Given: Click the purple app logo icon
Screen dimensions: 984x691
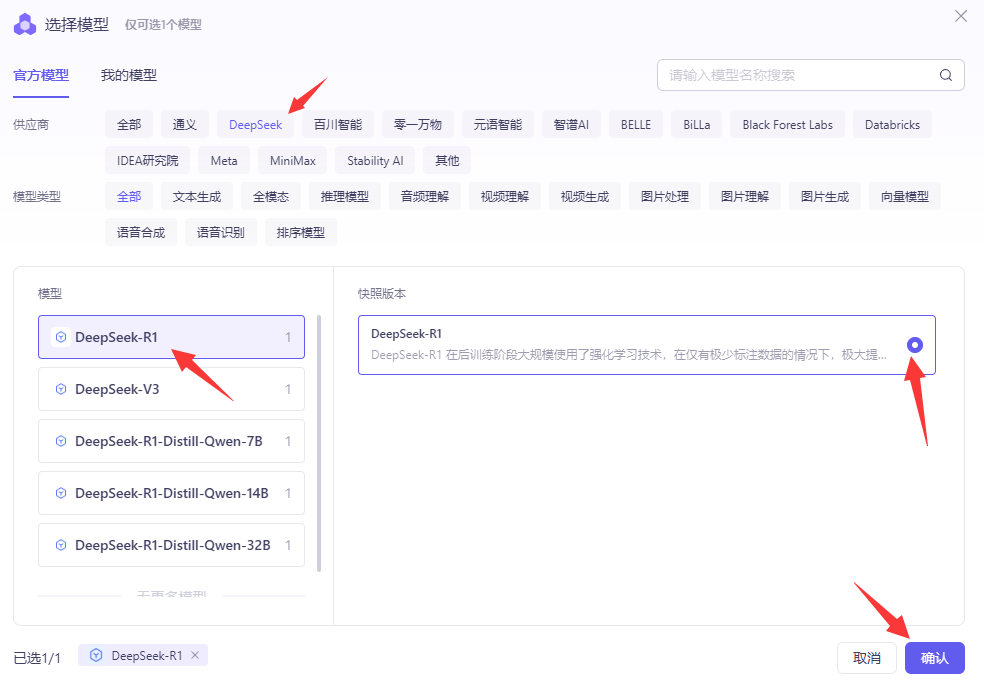Looking at the screenshot, I should click(x=25, y=24).
